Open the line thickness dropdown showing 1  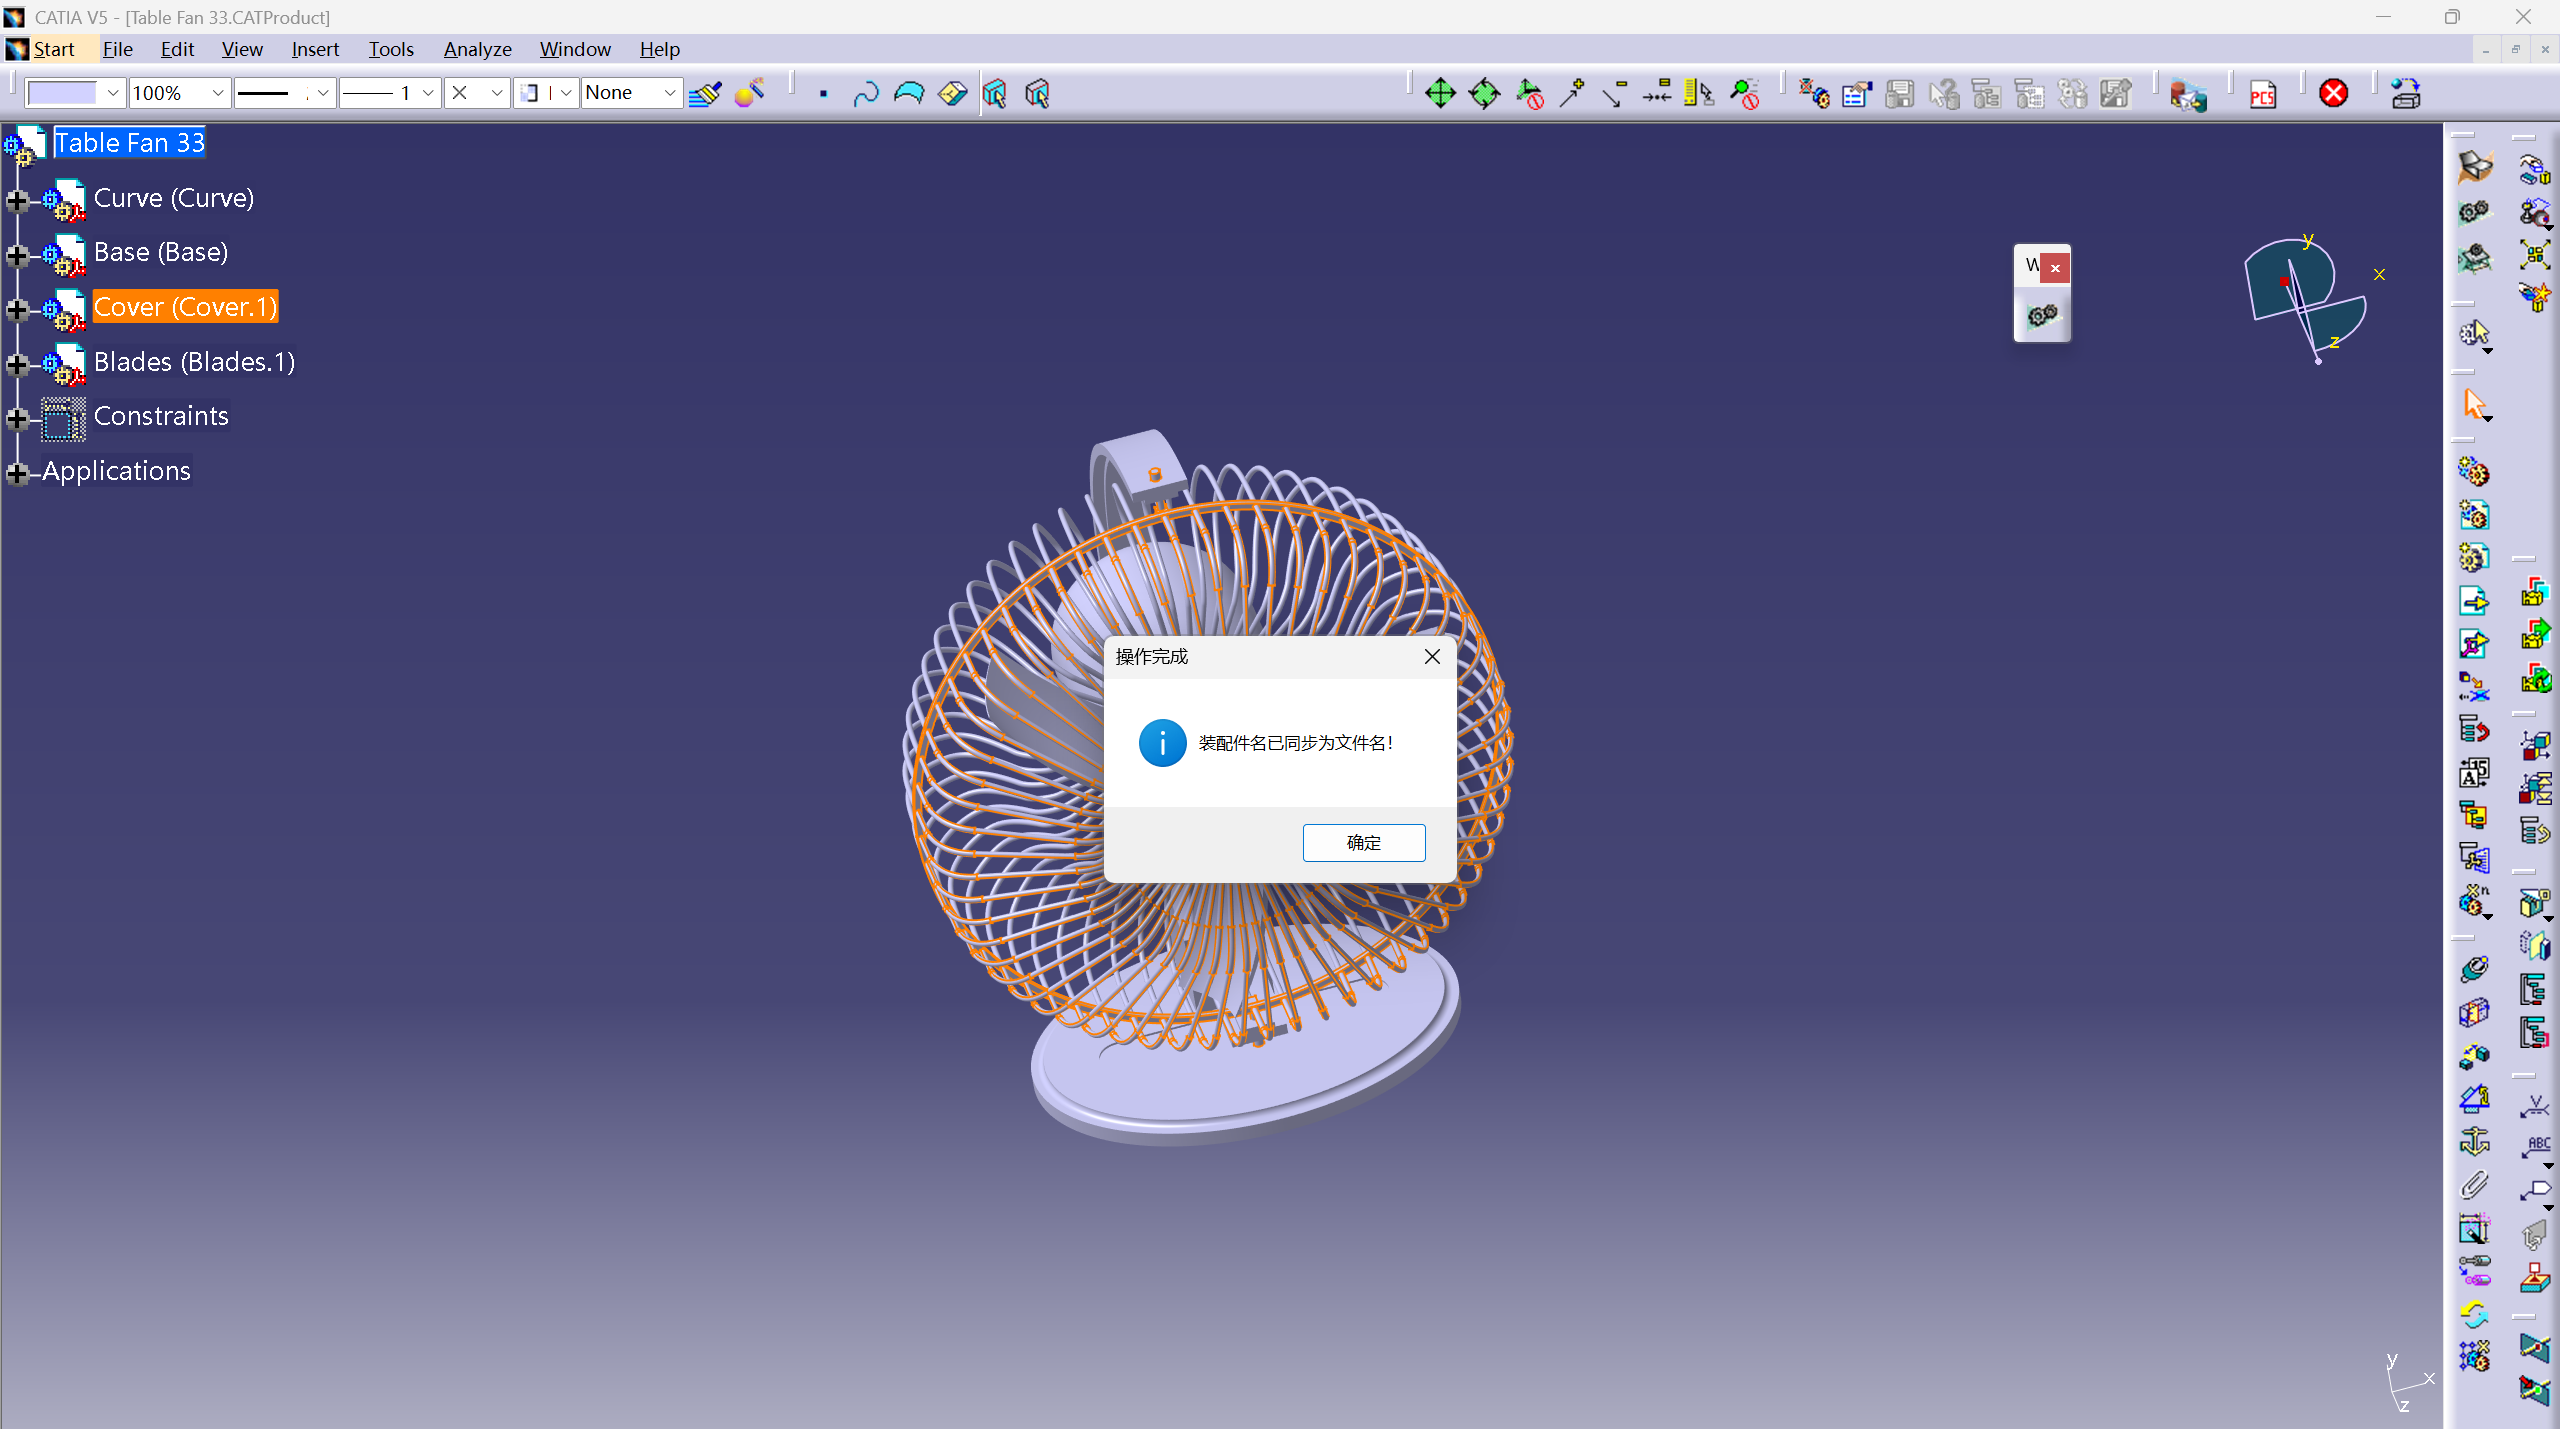pos(428,93)
